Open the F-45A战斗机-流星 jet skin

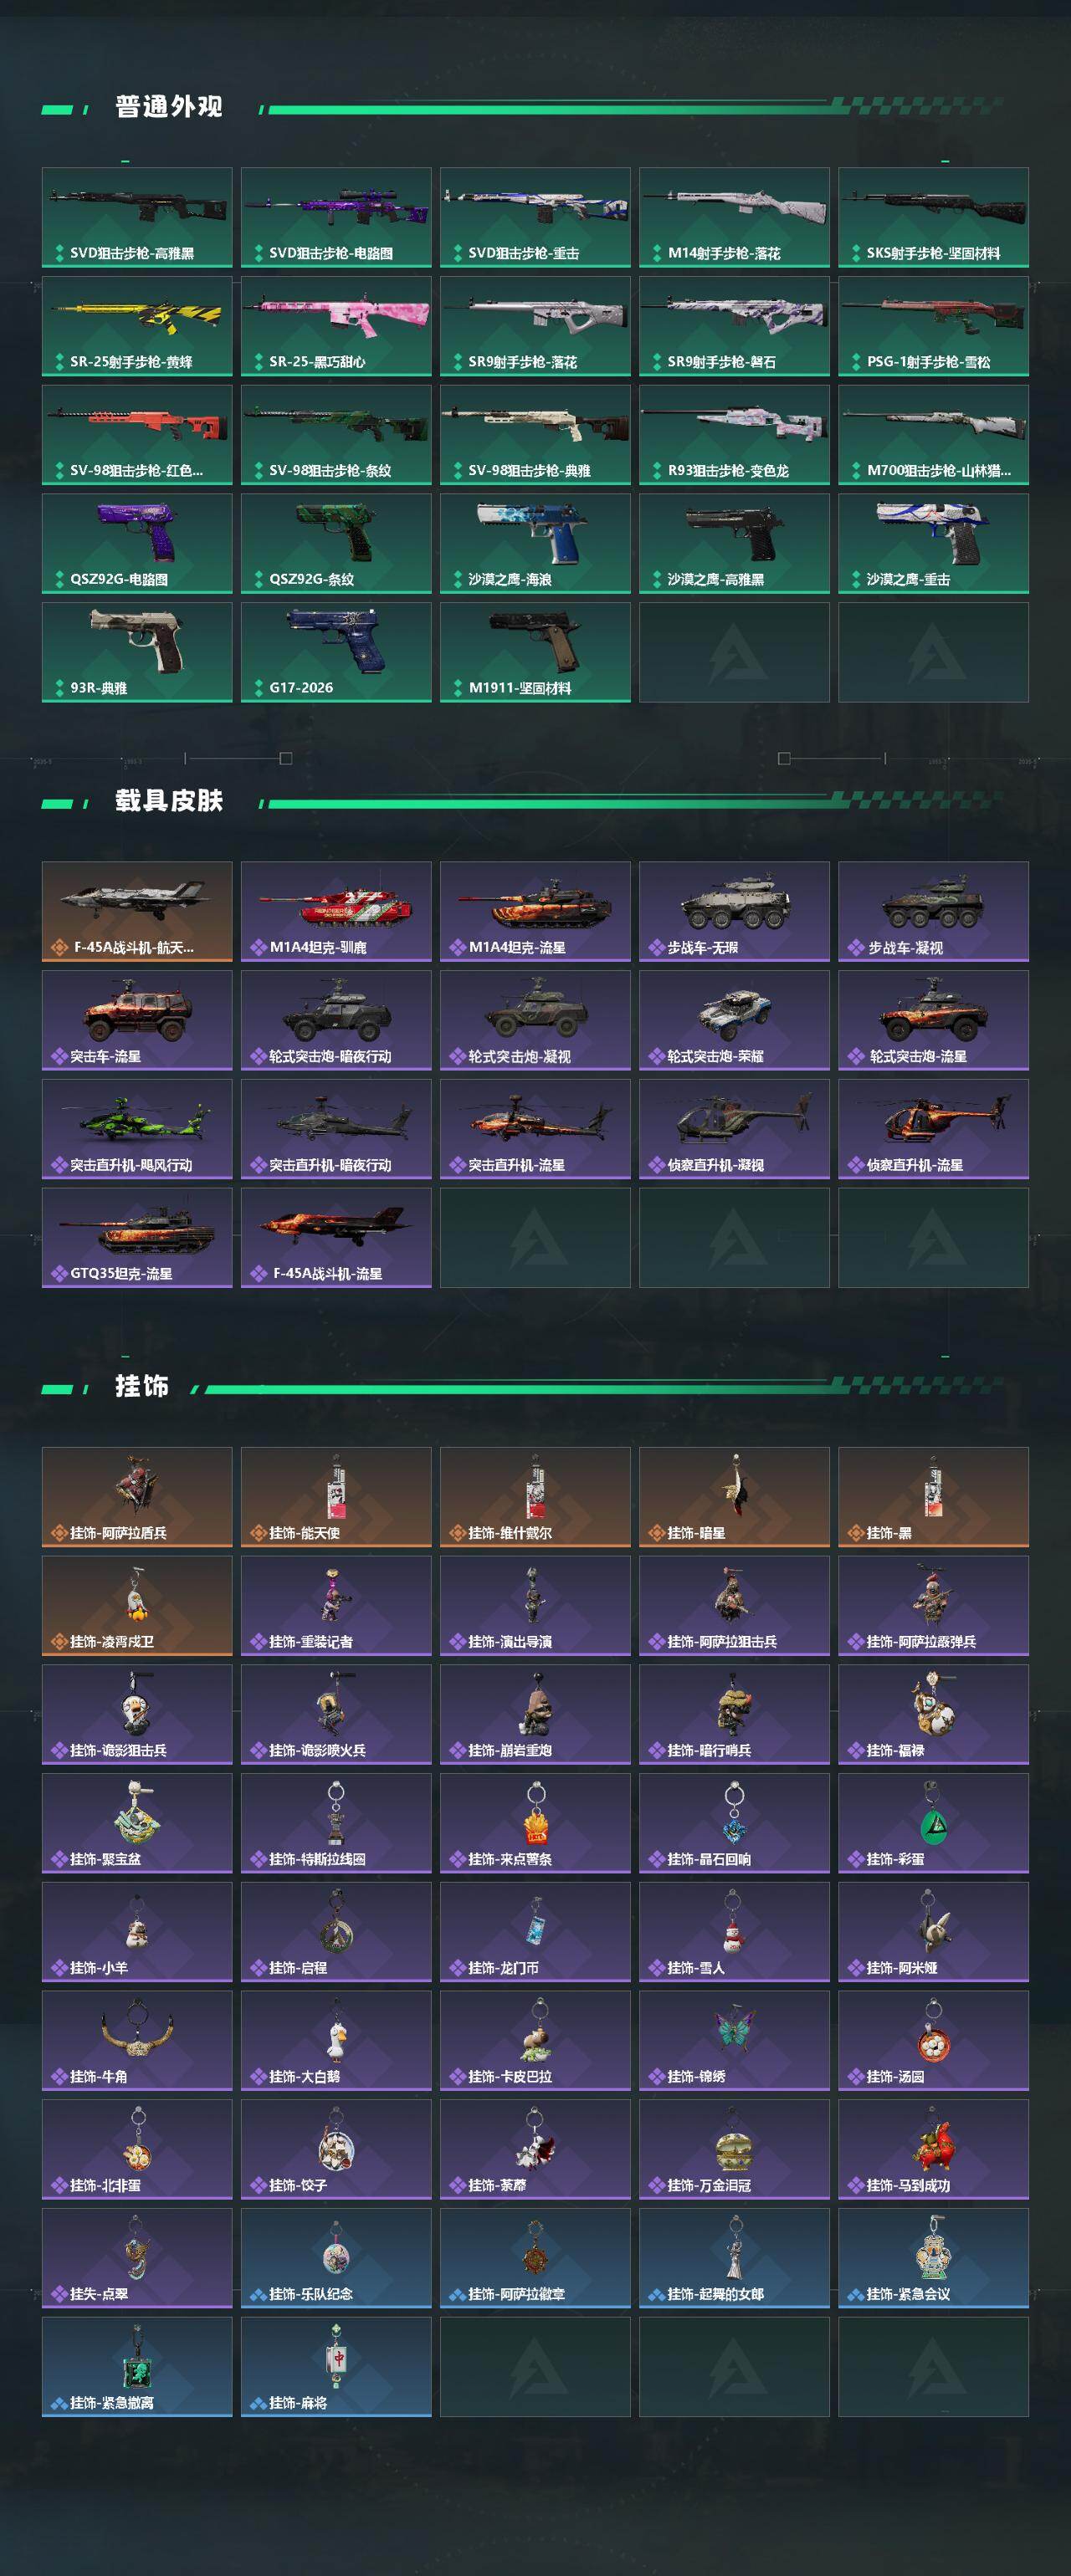point(336,1238)
